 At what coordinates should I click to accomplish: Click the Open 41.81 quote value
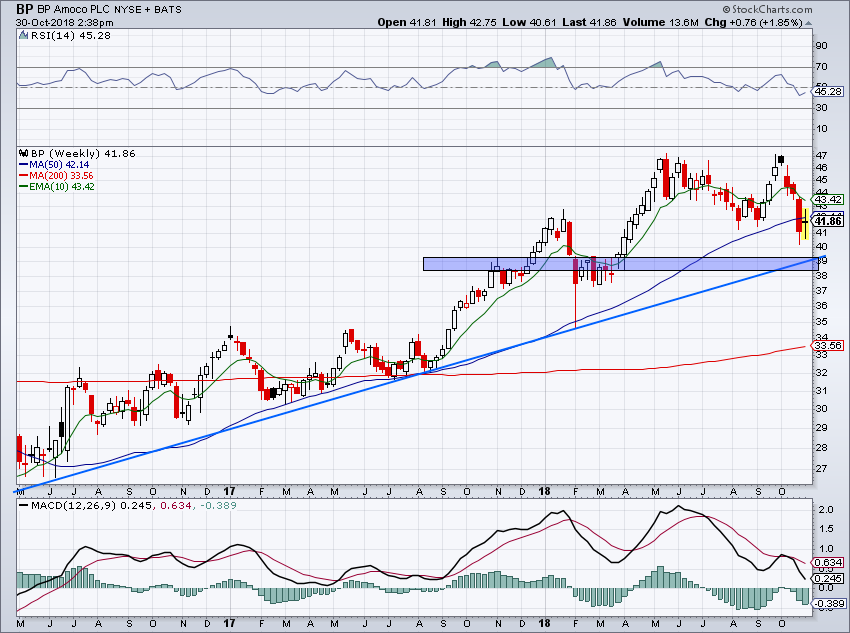tap(407, 22)
